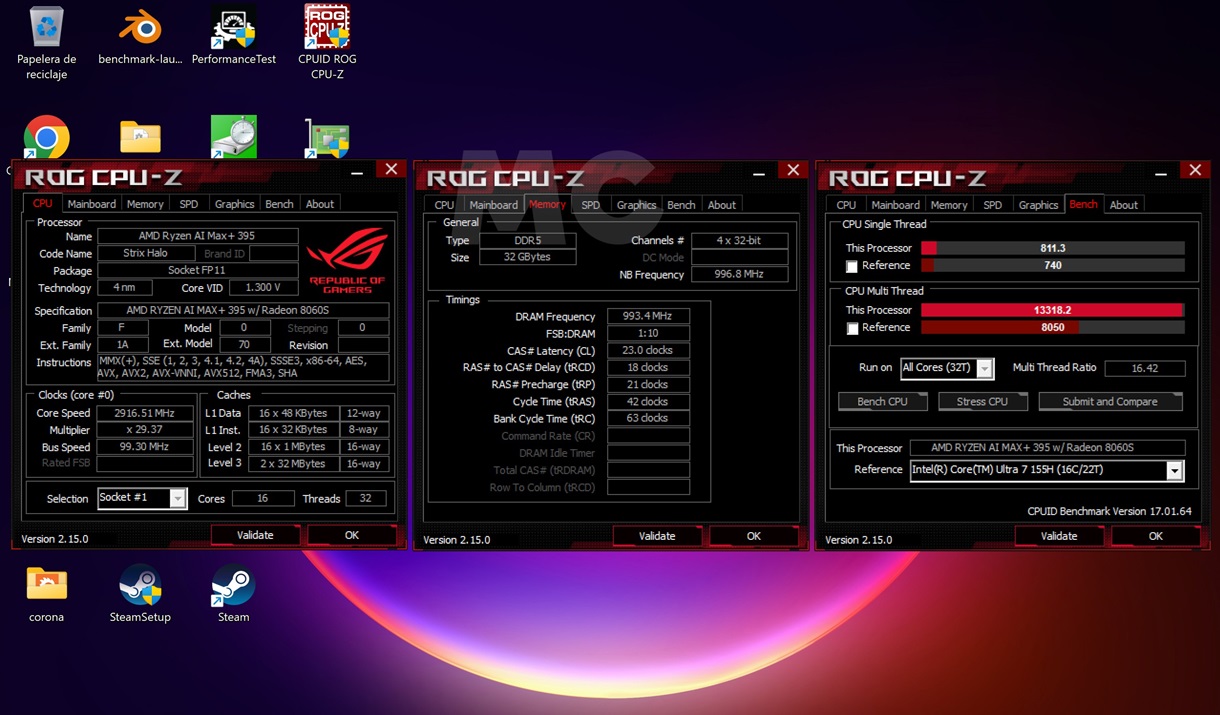Open the Reference processor dropdown

coord(1174,469)
